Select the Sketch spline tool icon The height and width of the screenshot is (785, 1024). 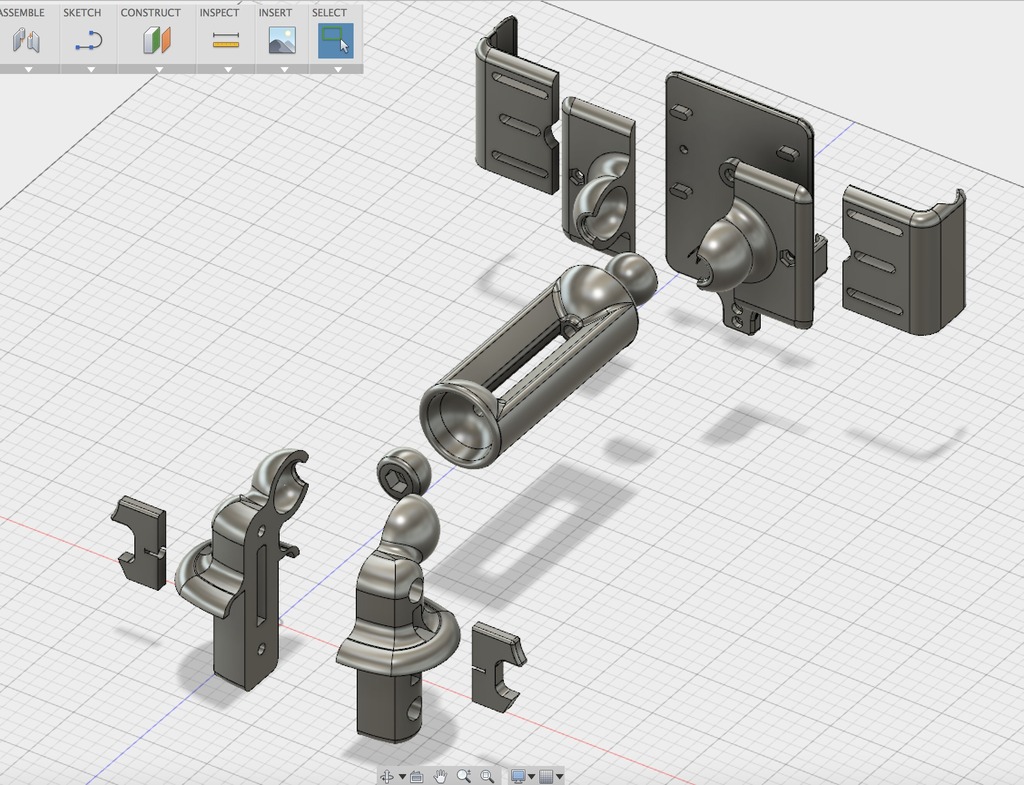89,40
